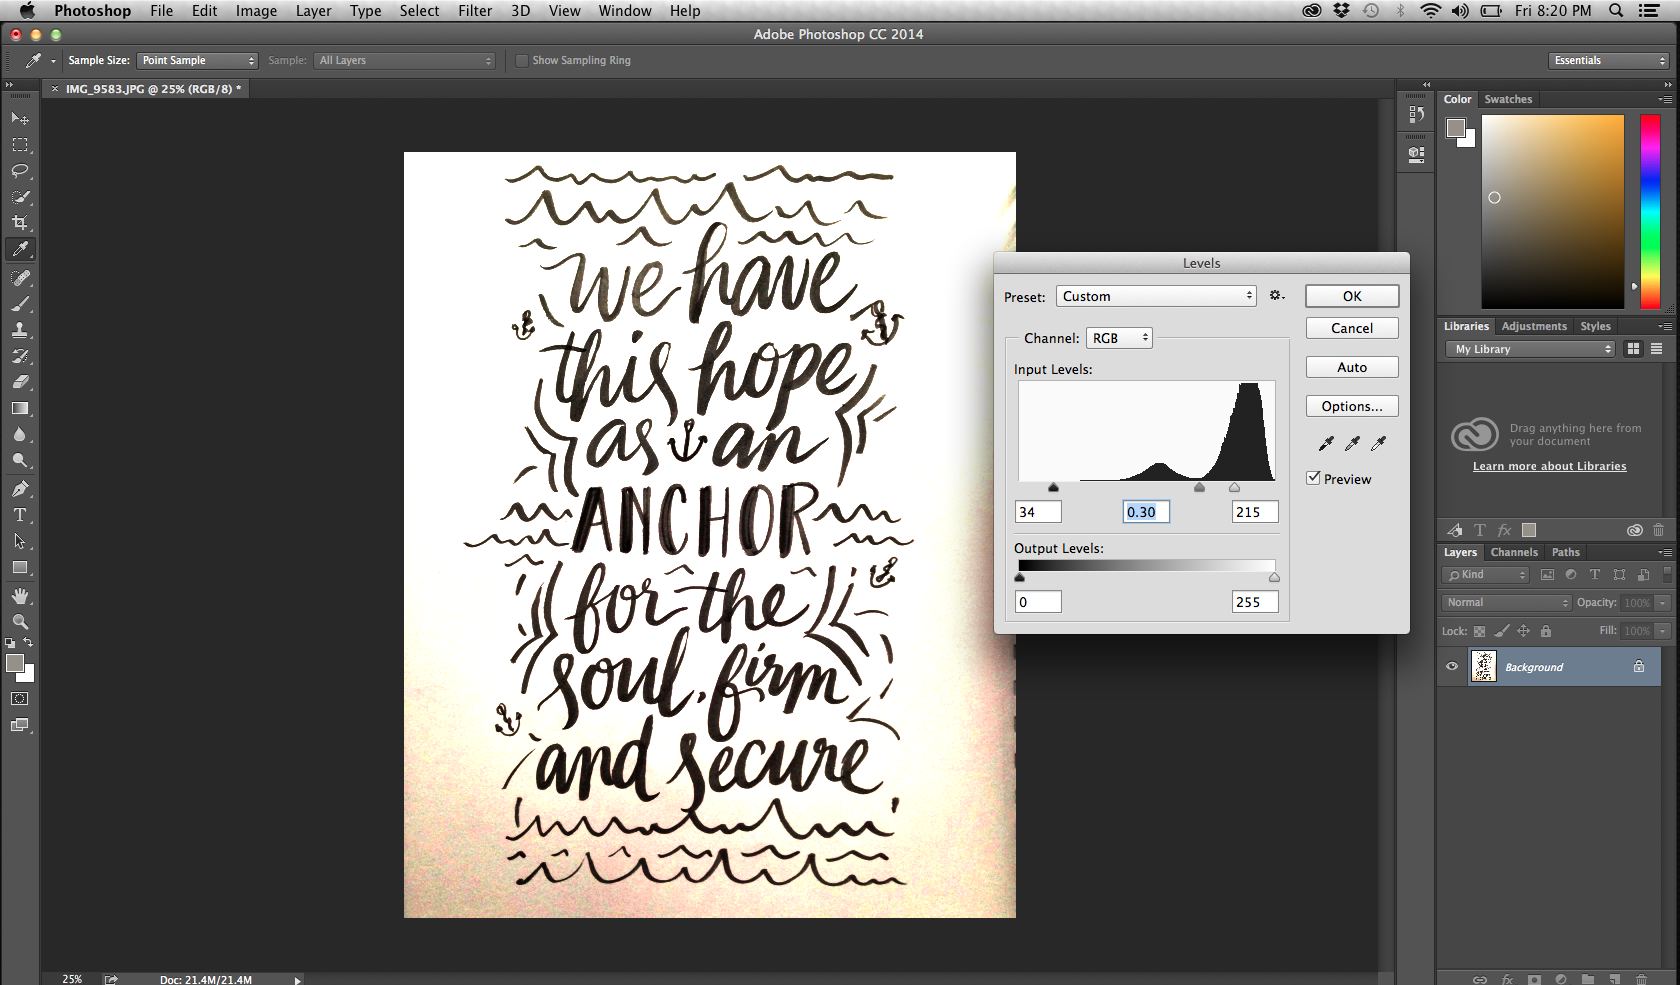
Task: Open the Filter menu
Action: pyautogui.click(x=475, y=11)
